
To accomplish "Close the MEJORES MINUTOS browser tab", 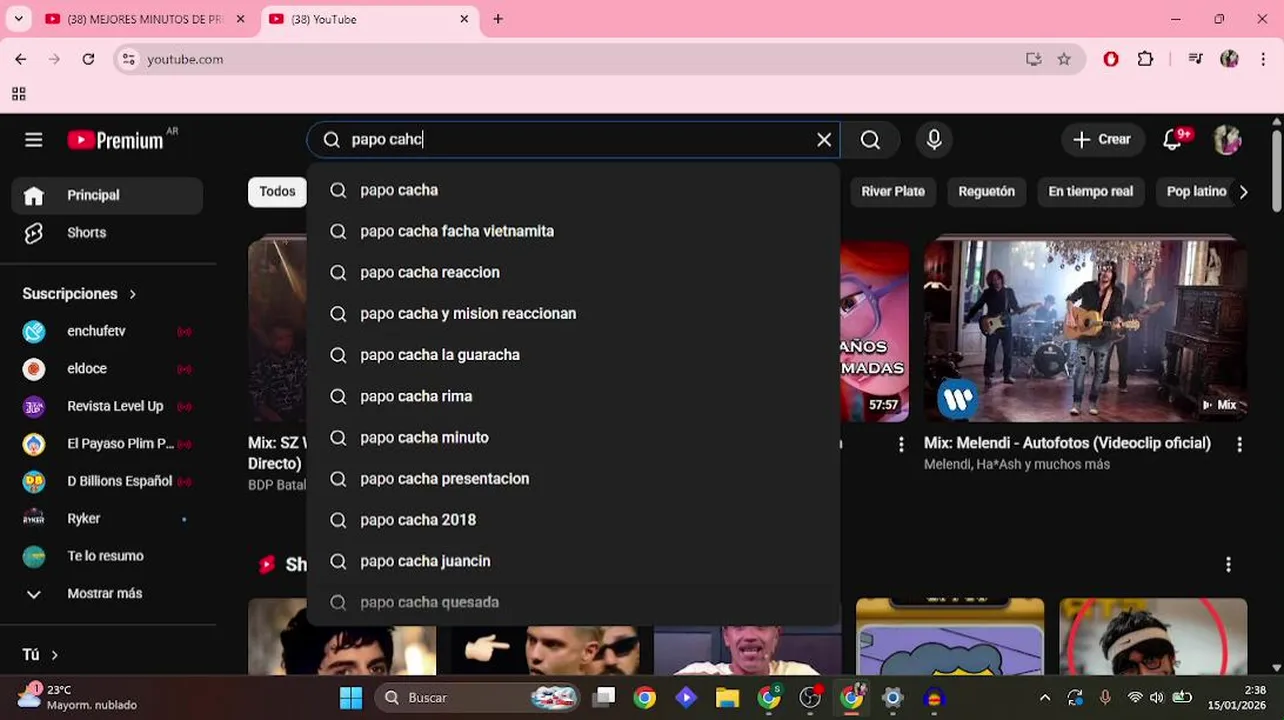I will coord(240,19).
